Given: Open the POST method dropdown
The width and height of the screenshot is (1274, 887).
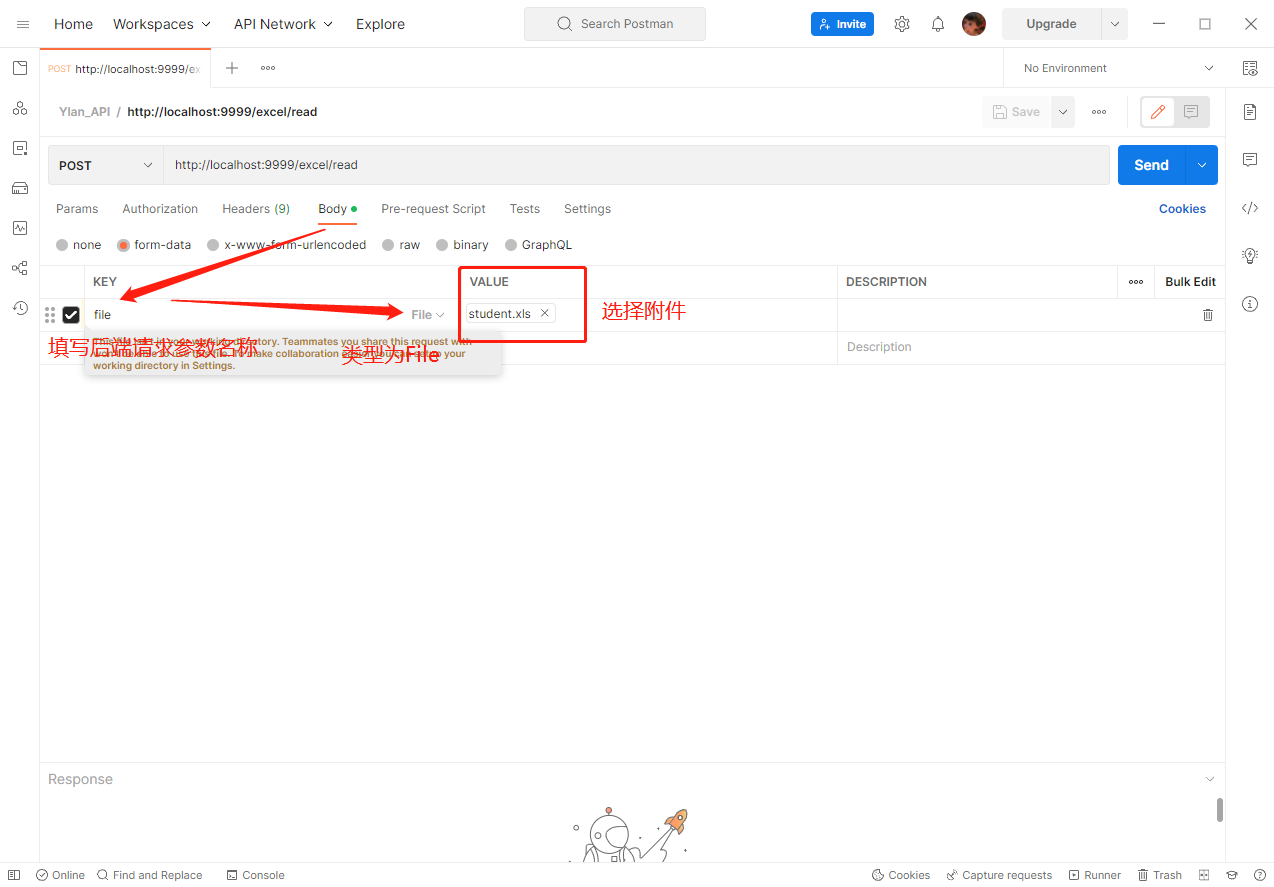Looking at the screenshot, I should pos(106,166).
